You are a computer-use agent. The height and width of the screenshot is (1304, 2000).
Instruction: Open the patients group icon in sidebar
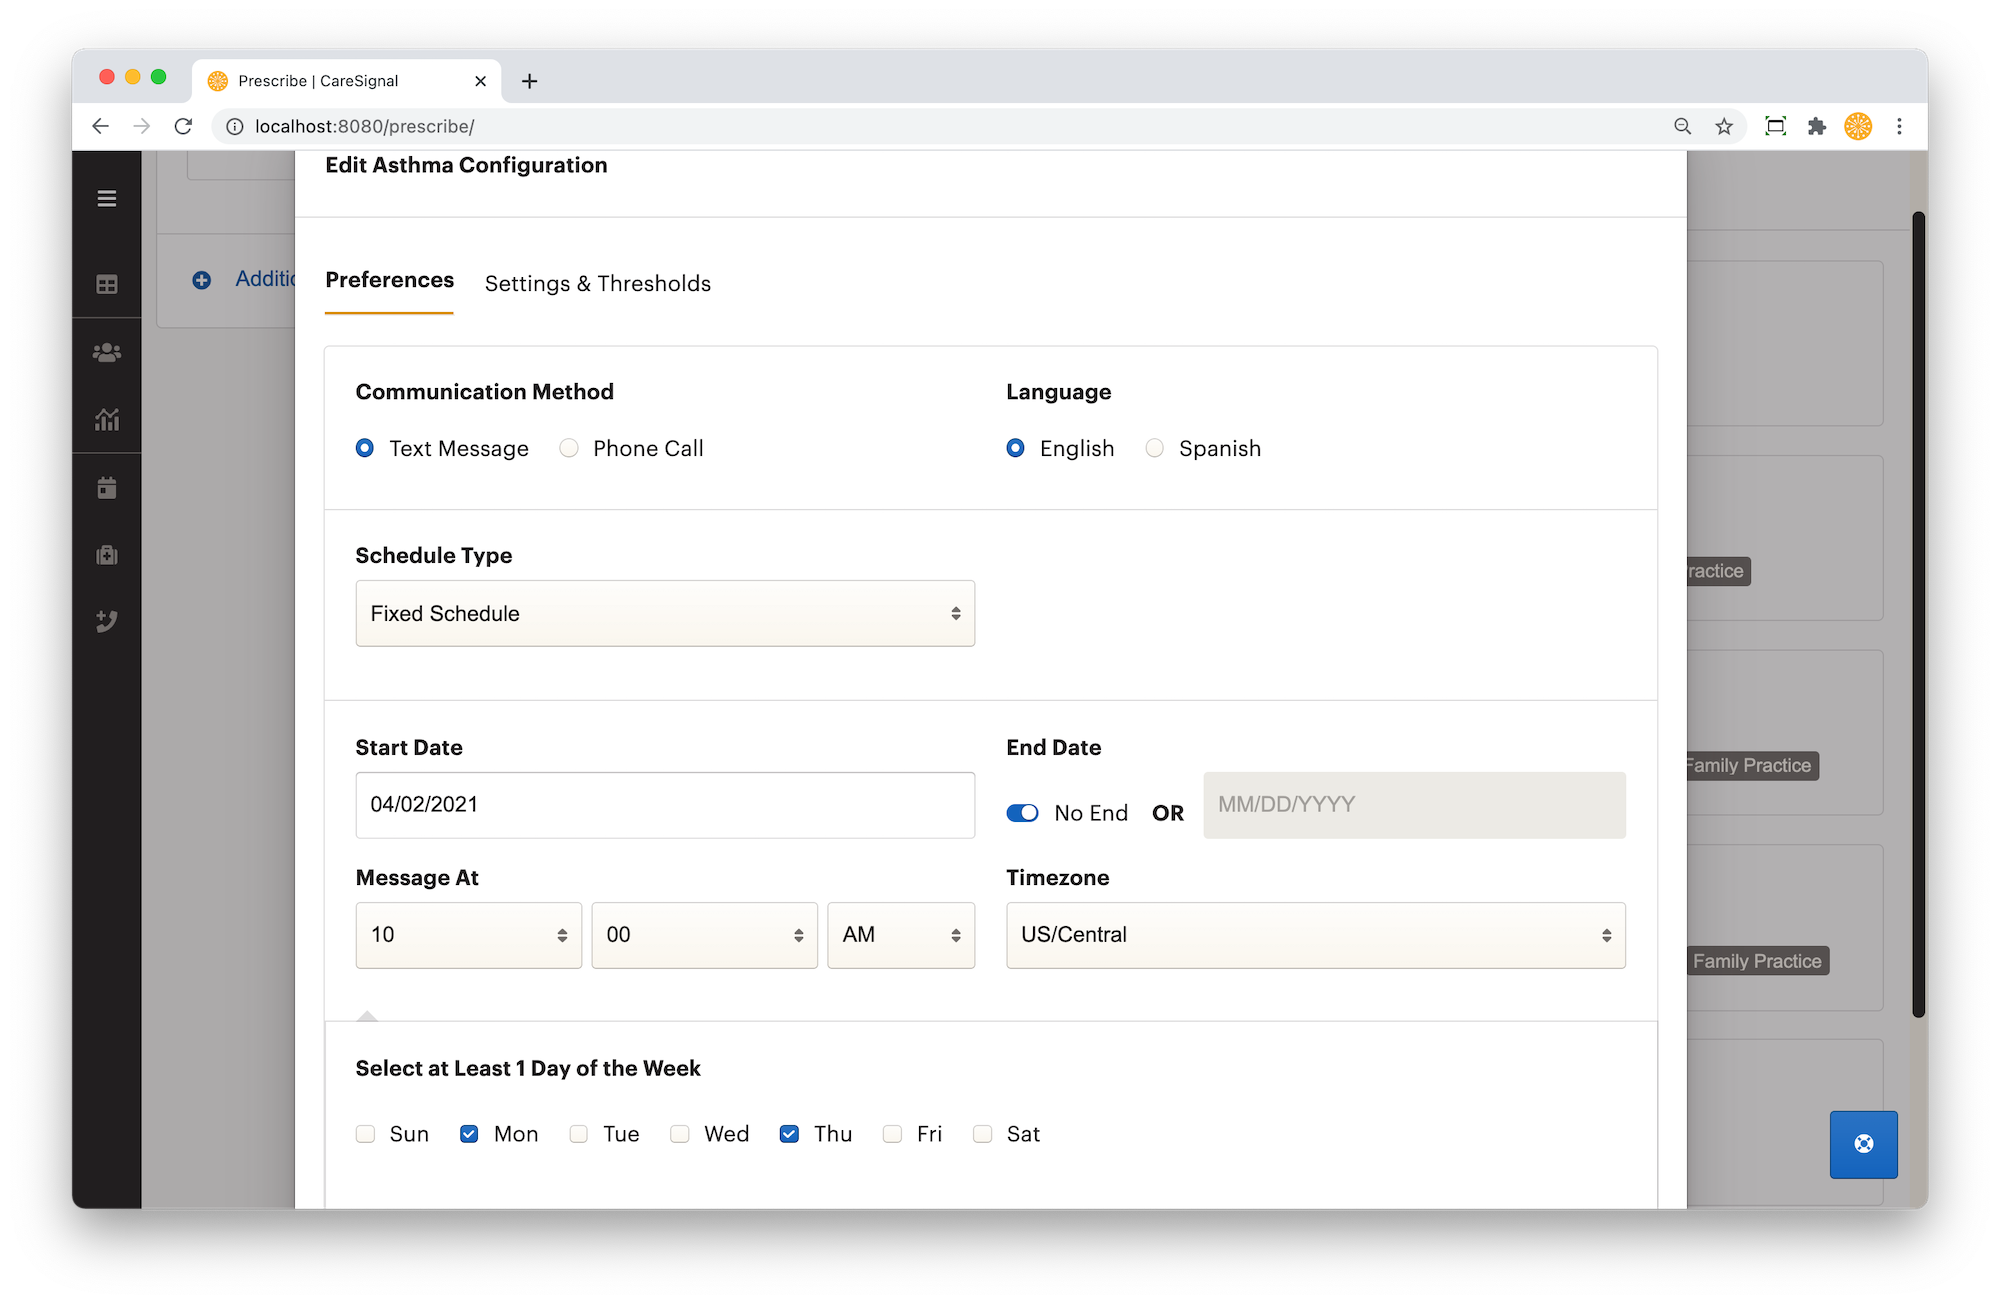(107, 353)
